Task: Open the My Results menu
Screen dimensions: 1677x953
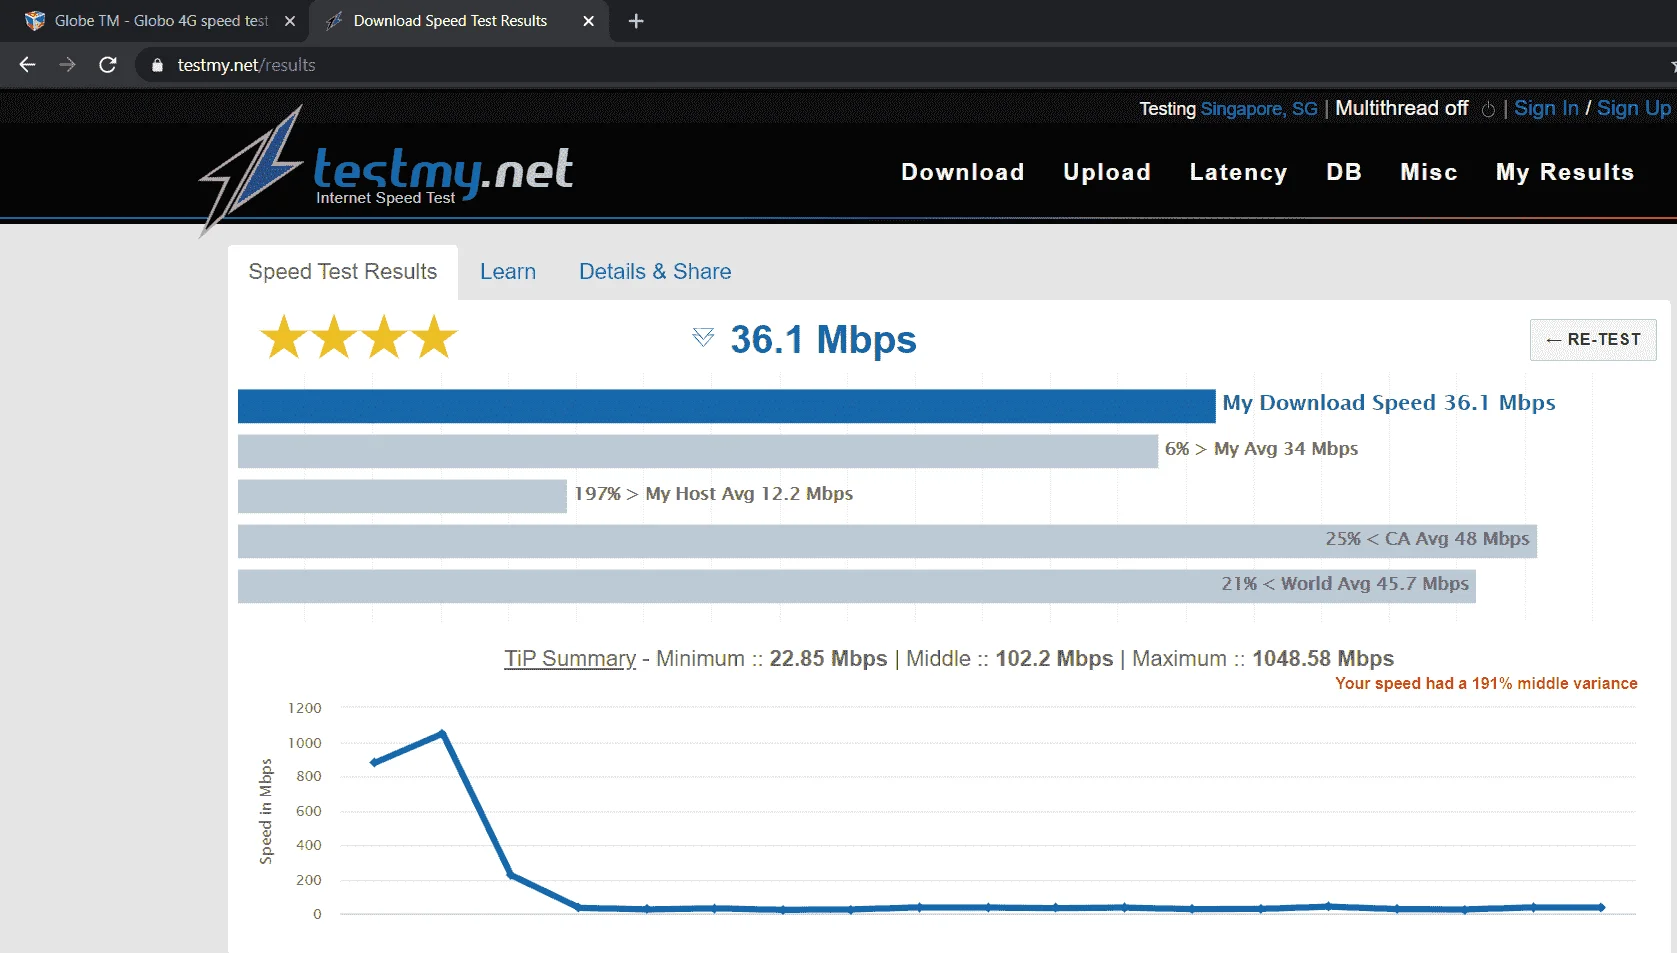Action: pyautogui.click(x=1565, y=172)
